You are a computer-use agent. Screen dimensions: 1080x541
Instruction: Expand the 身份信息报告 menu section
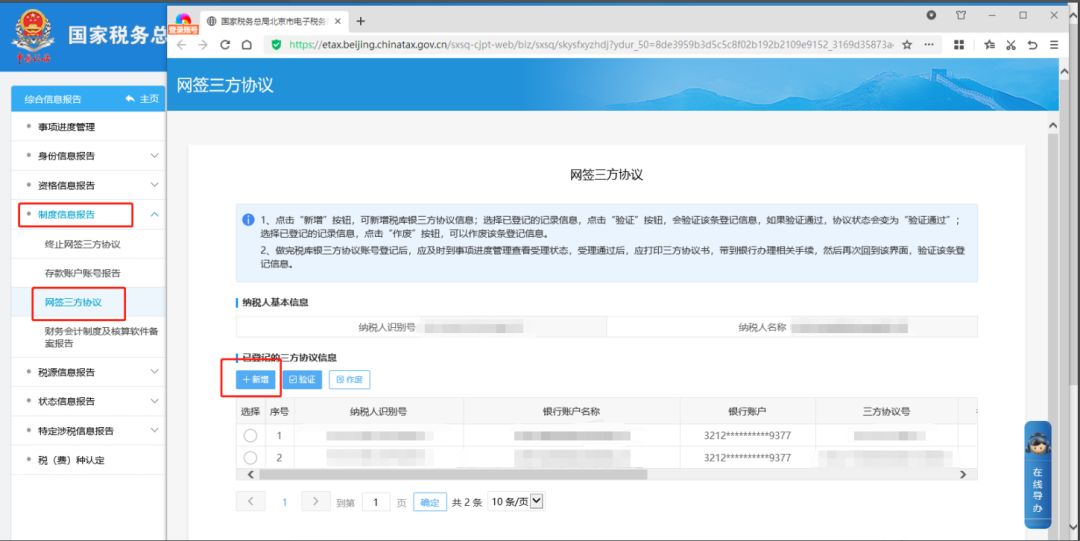pos(154,156)
